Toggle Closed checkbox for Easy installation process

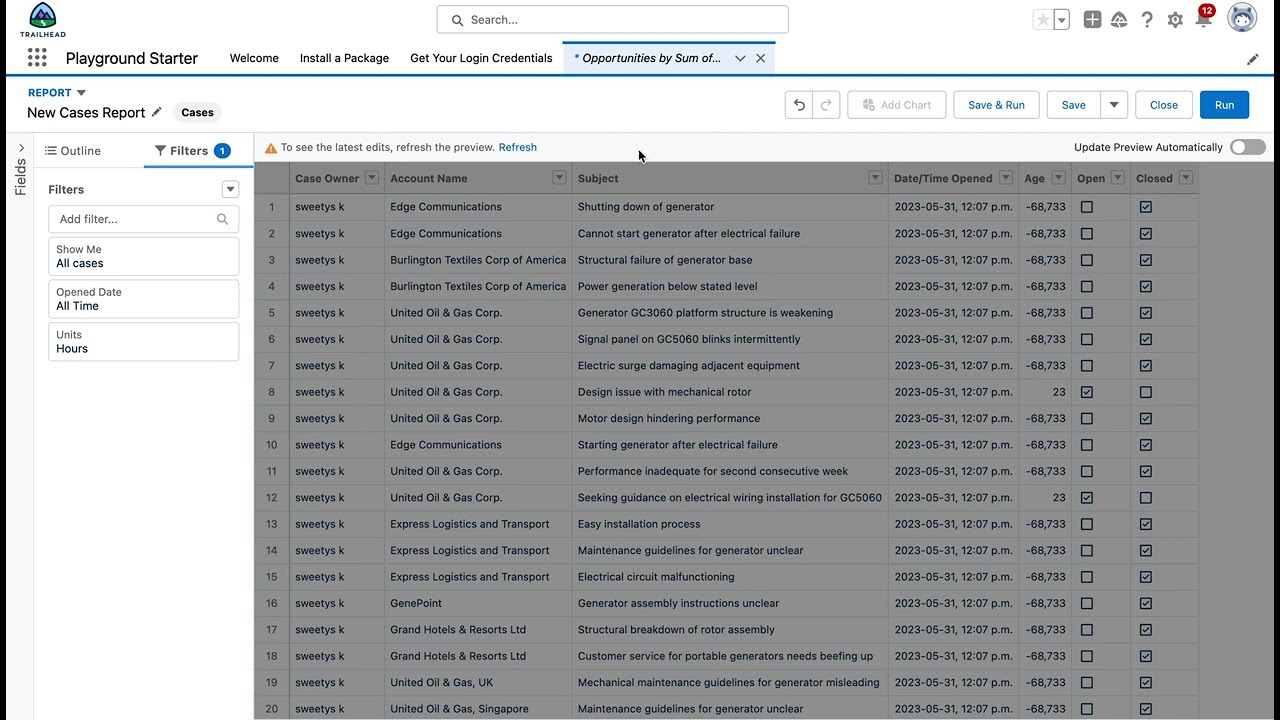tap(1146, 524)
